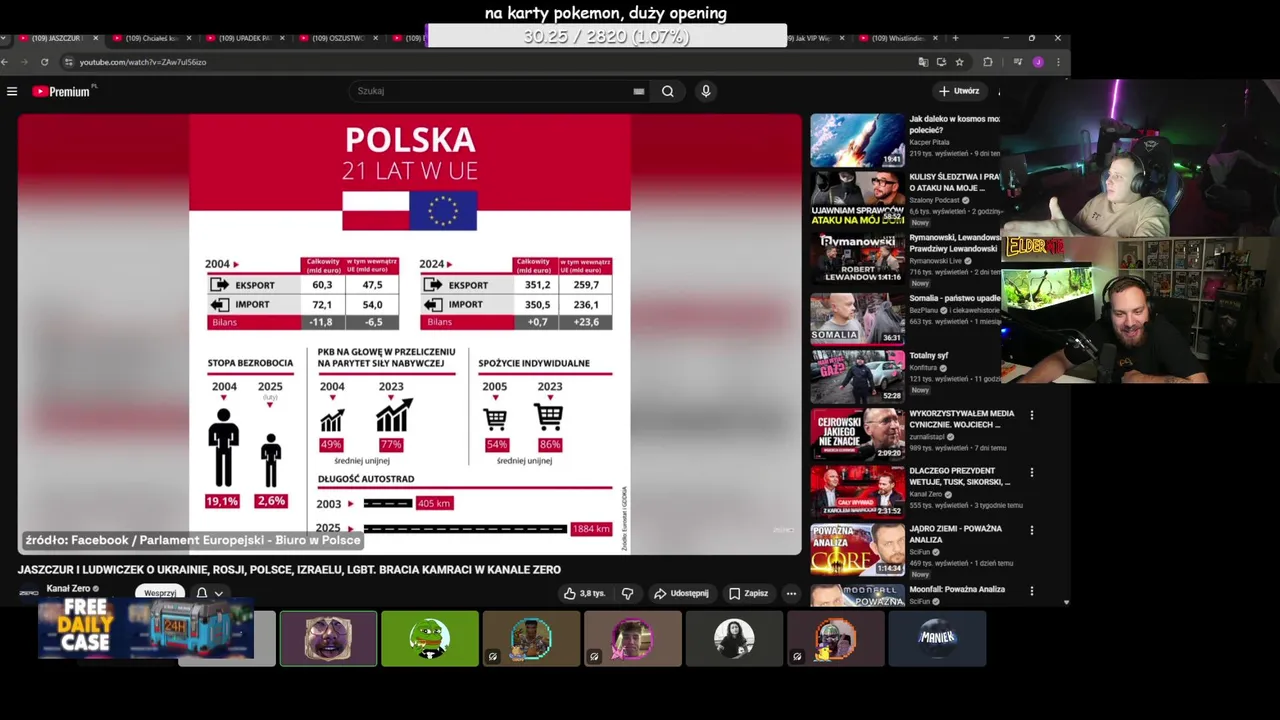Click the search magnifier button

(667, 91)
